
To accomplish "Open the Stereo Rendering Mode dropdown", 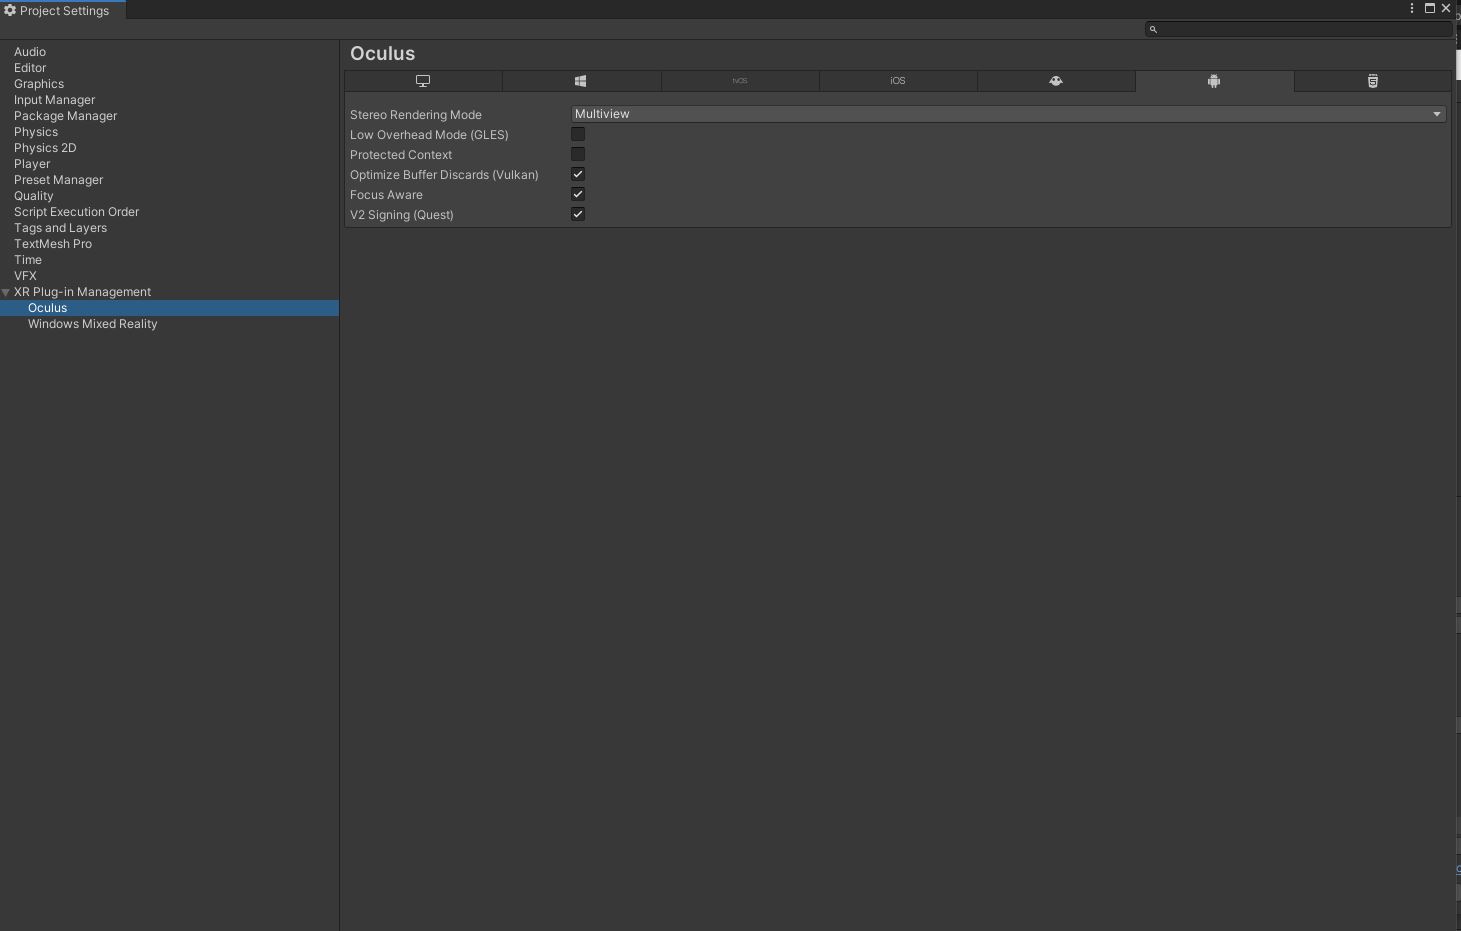I will click(x=1007, y=114).
